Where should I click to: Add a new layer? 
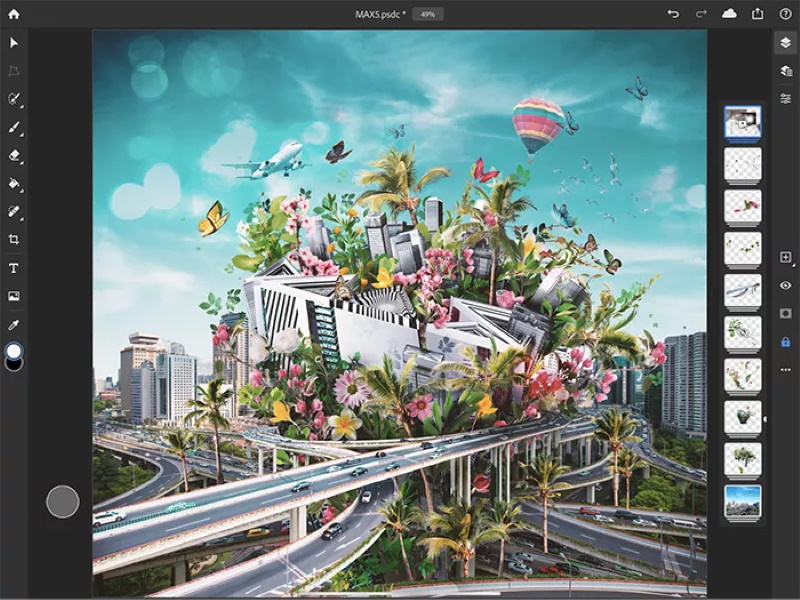[x=786, y=257]
